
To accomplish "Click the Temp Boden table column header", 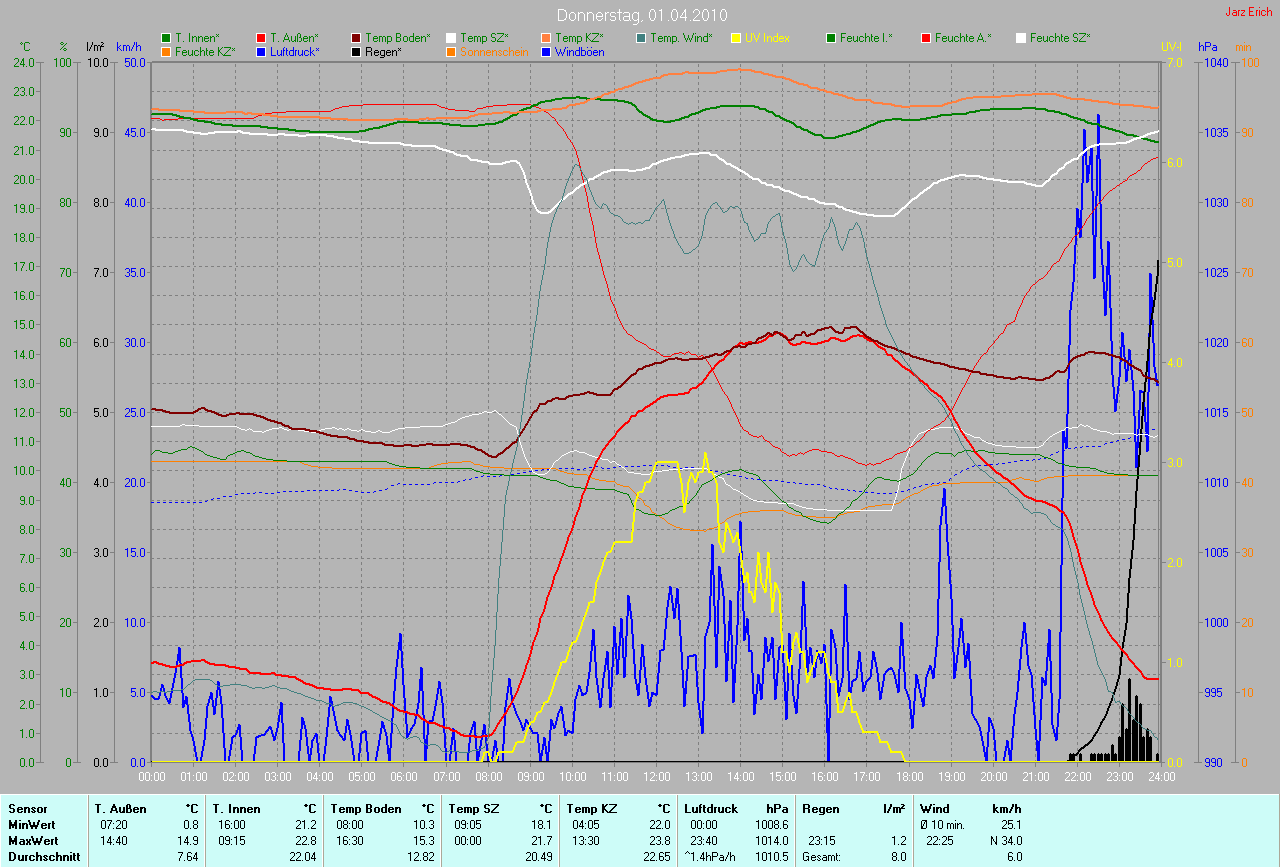I will tap(366, 809).
